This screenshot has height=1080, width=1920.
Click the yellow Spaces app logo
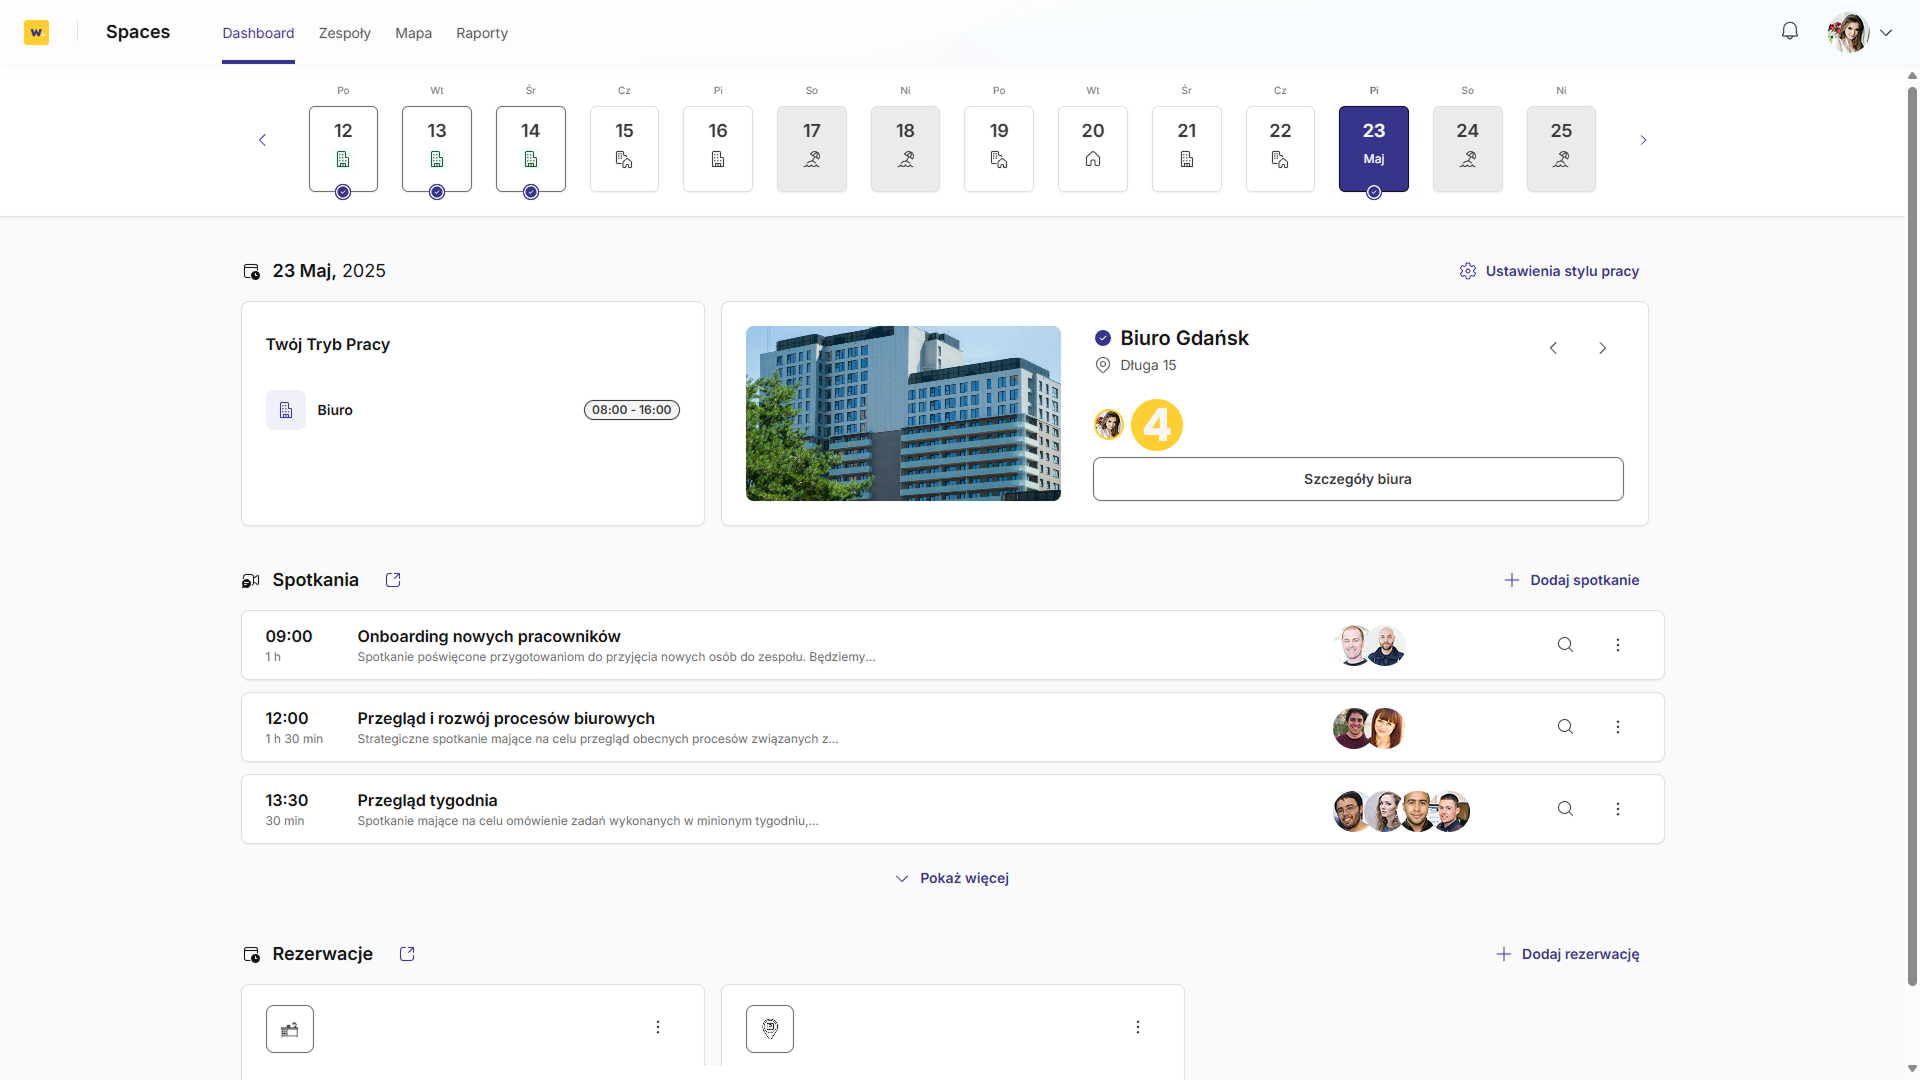(x=37, y=32)
